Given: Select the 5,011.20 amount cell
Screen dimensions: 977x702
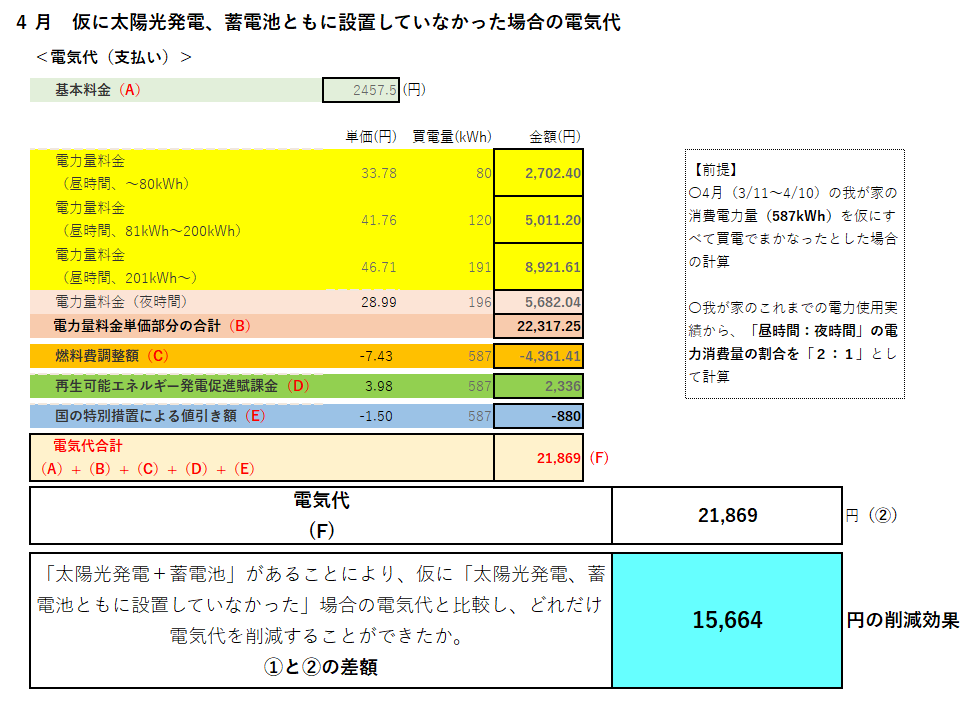Looking at the screenshot, I should click(x=538, y=220).
